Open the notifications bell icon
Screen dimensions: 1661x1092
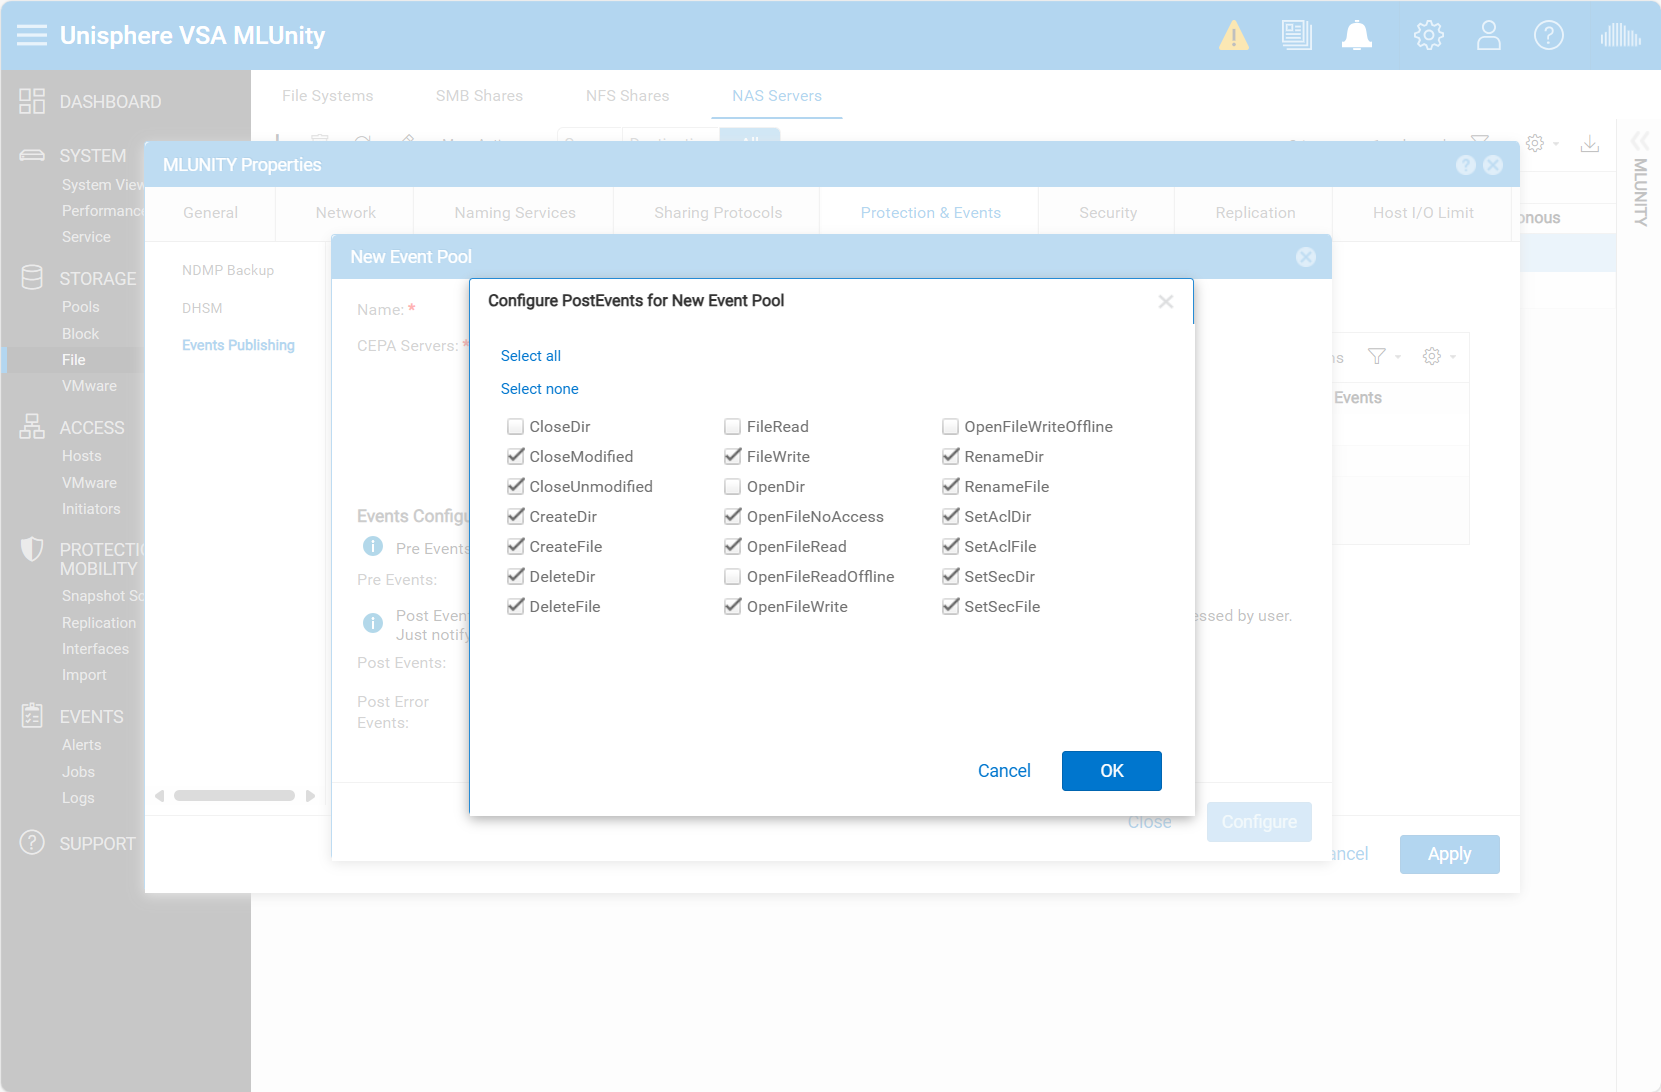point(1356,36)
